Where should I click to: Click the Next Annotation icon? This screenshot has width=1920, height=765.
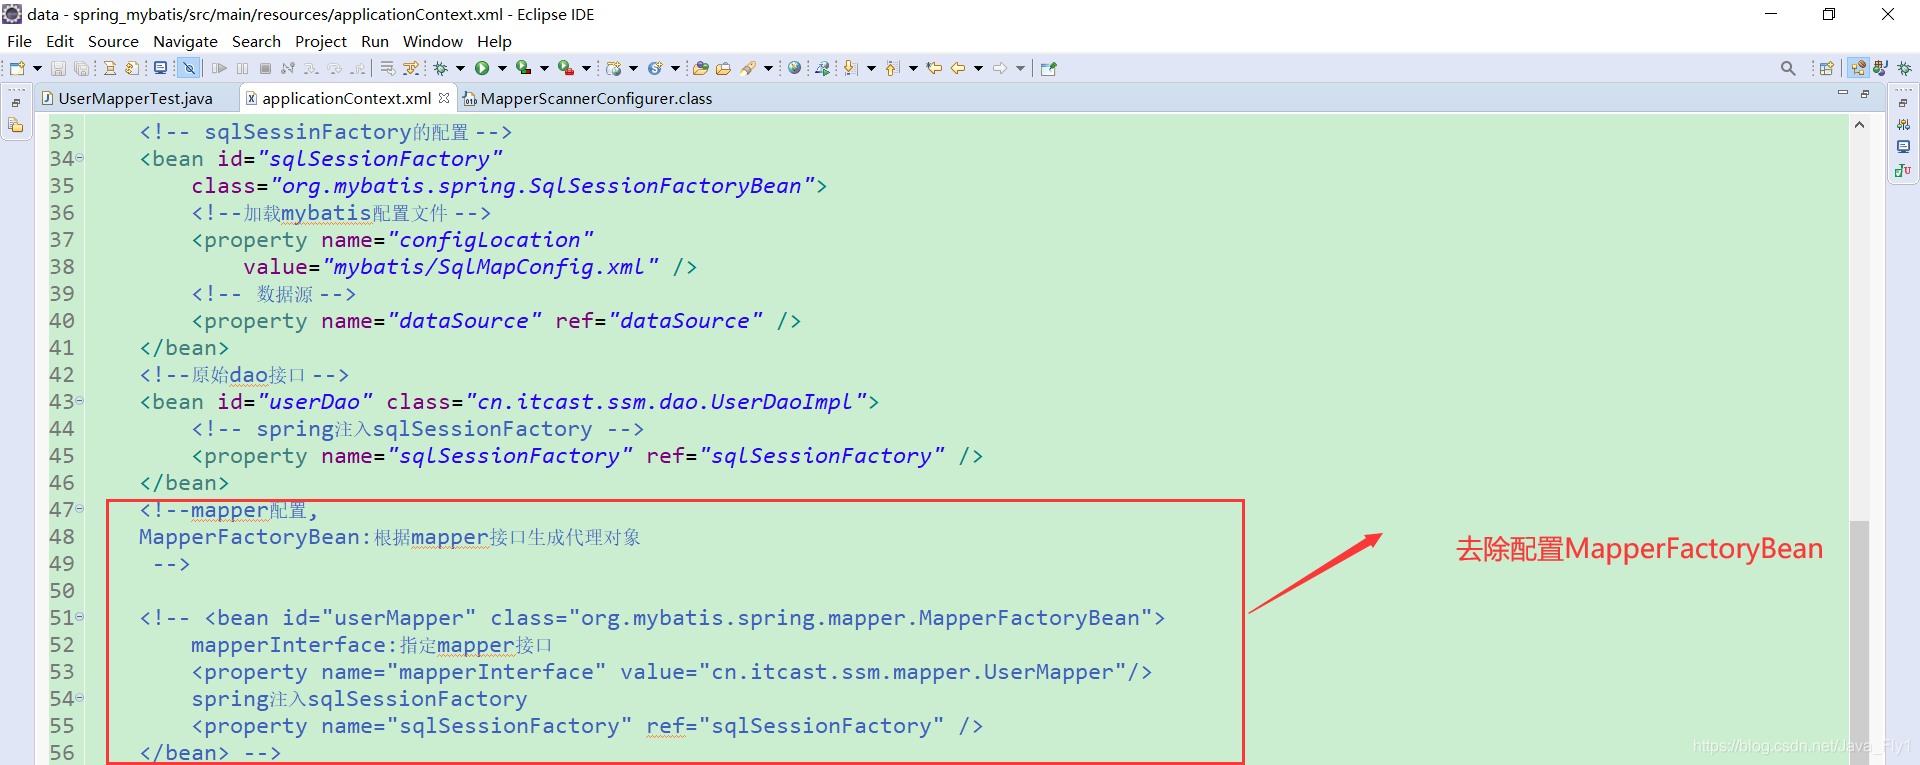pos(849,68)
